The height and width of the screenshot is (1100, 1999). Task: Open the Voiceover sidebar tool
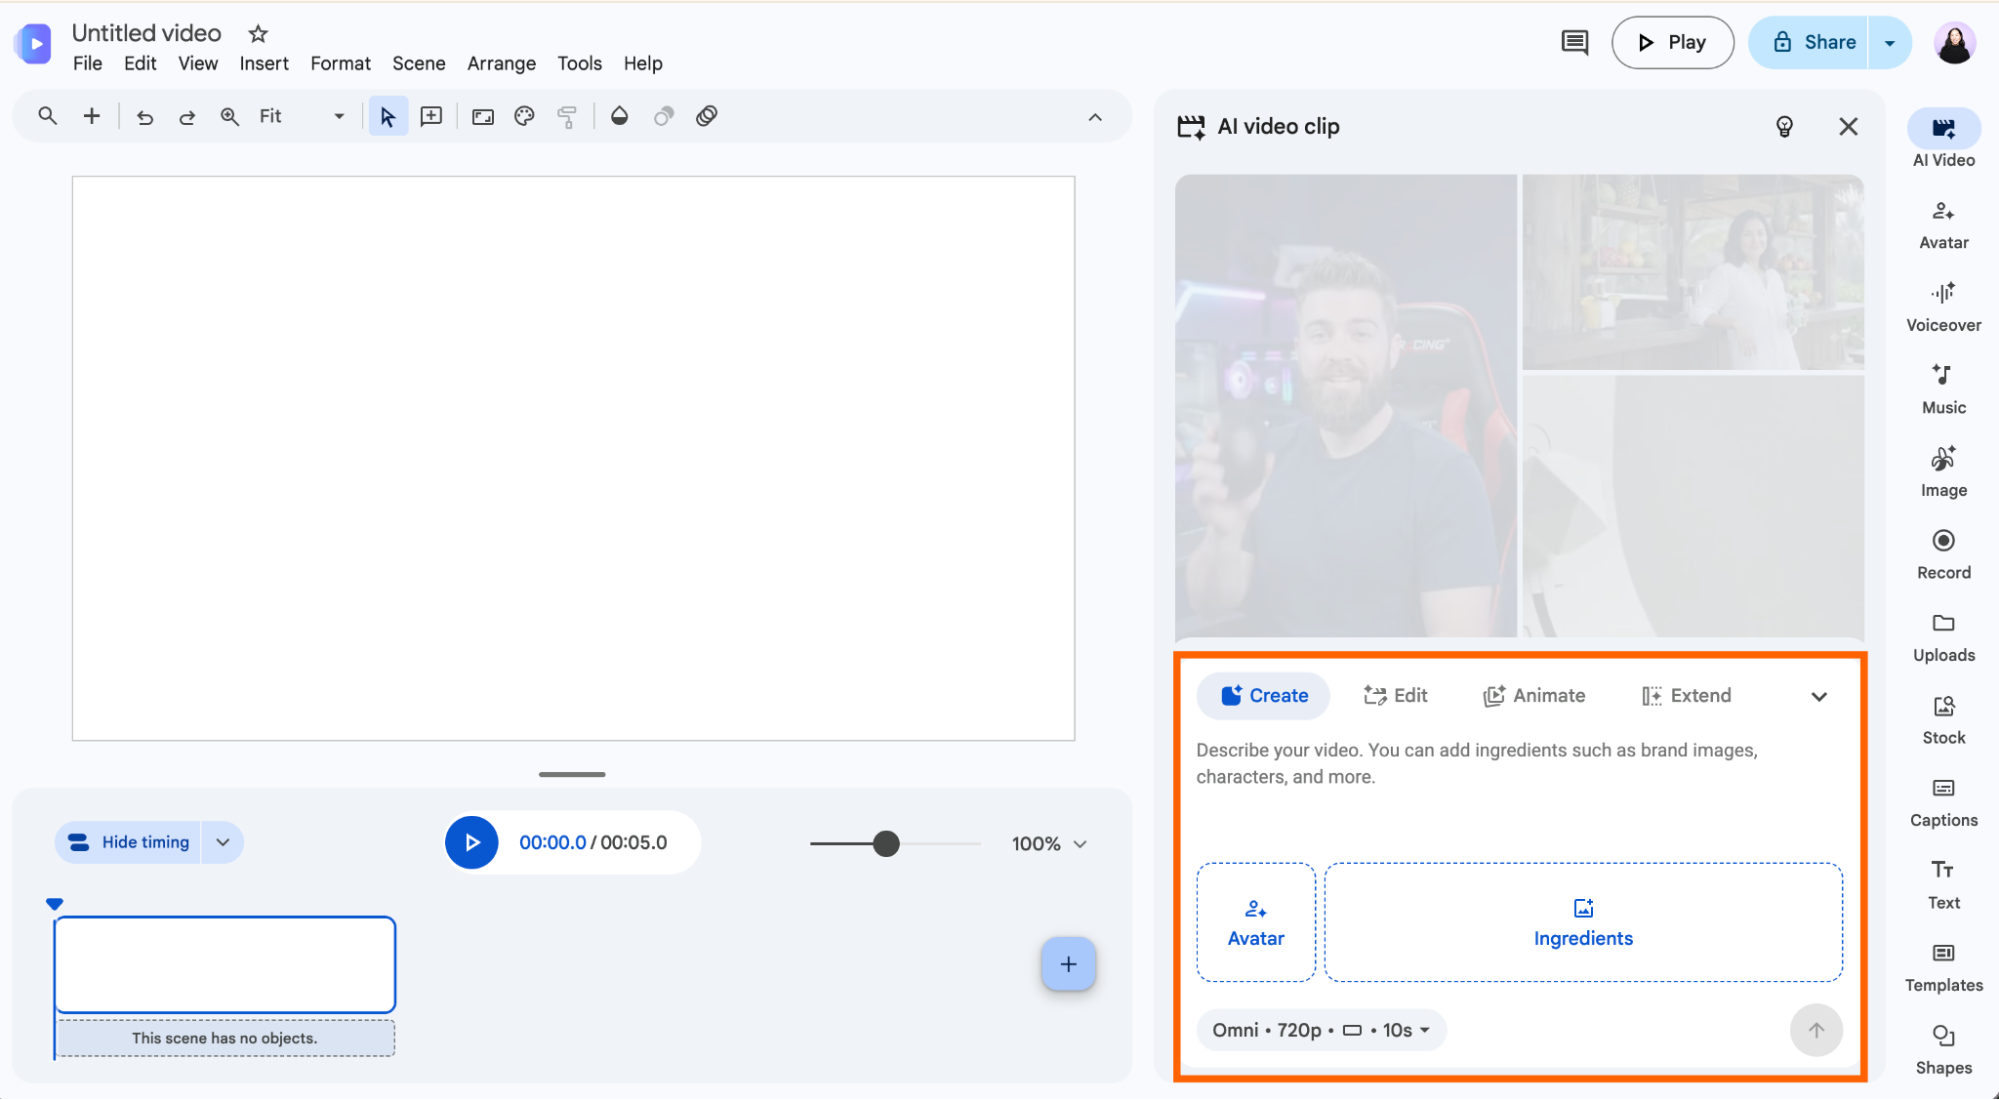click(1943, 307)
